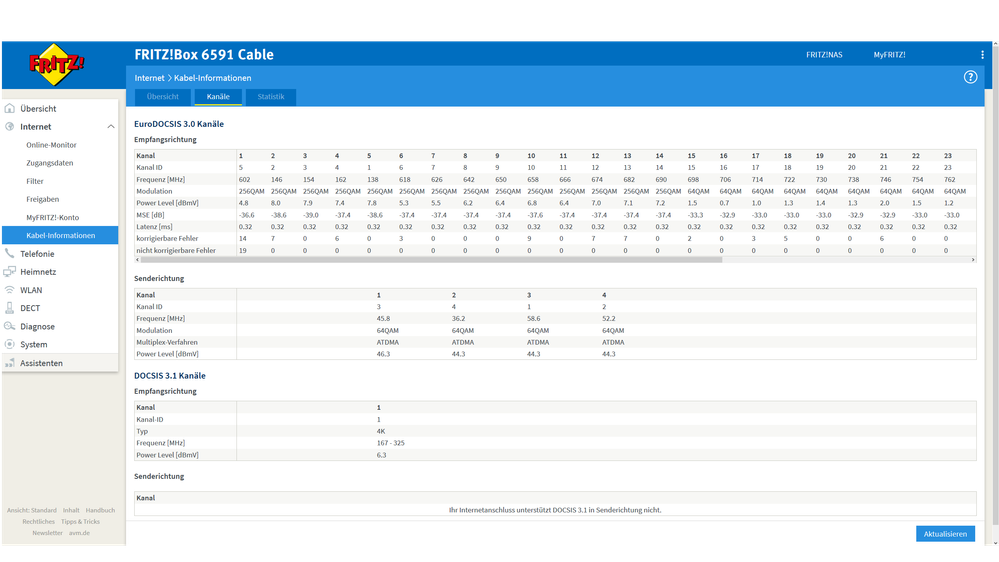Click upstream Power Level 46.3
Screen dimensions: 999x562
[383, 354]
